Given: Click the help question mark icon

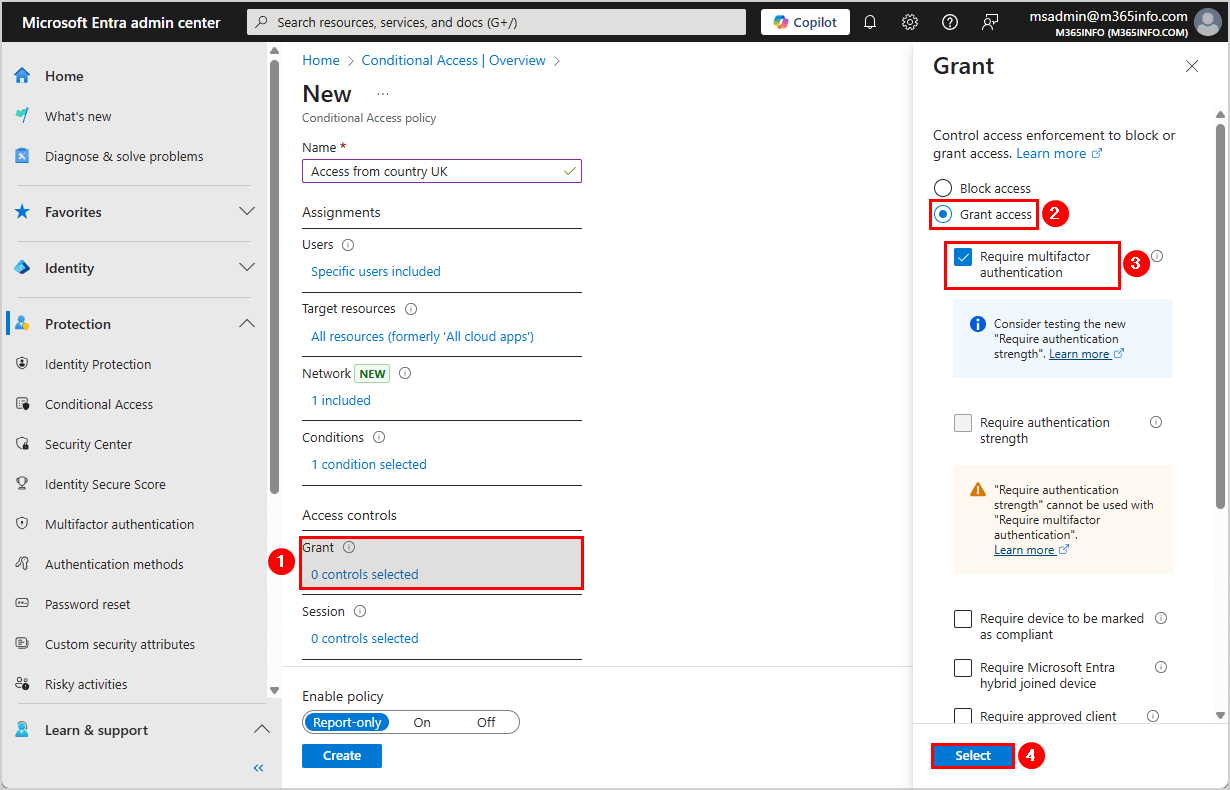Looking at the screenshot, I should point(950,22).
